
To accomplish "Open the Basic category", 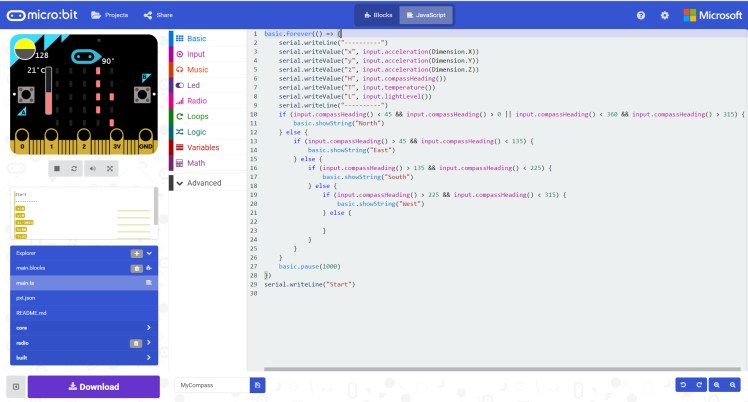I will pyautogui.click(x=208, y=39).
